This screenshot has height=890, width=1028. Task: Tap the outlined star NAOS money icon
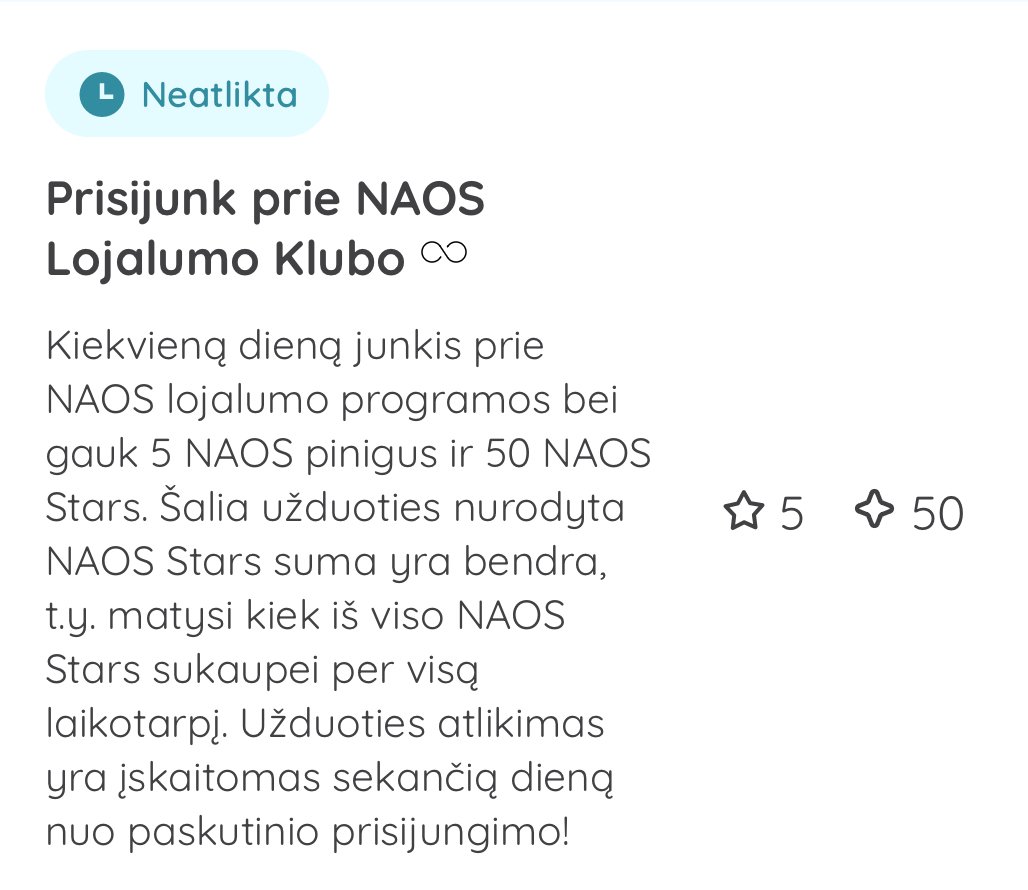(x=743, y=511)
